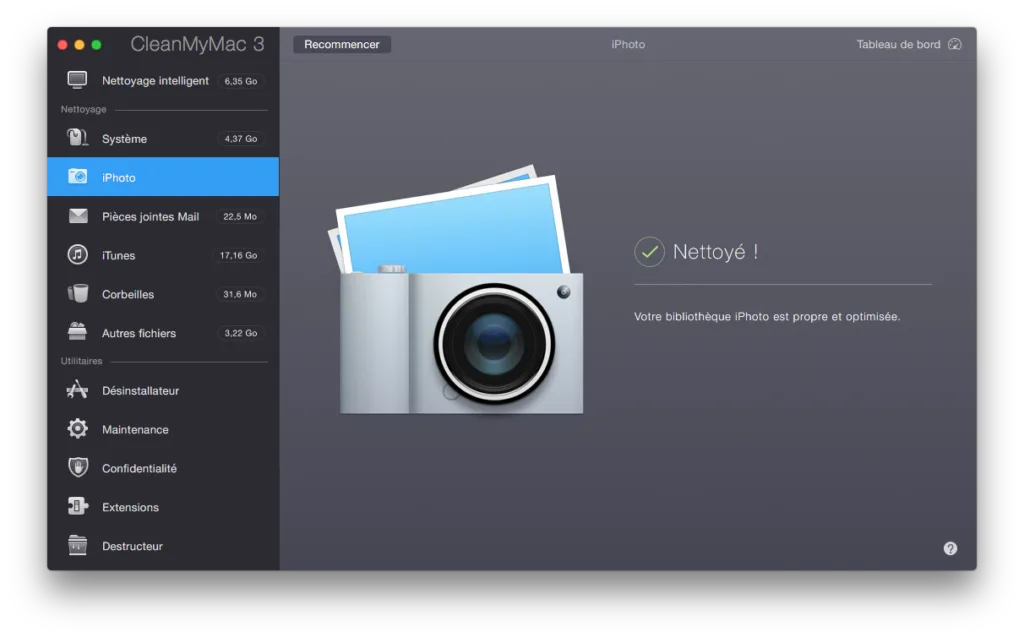Click the Utilitaires section label
This screenshot has height=638, width=1024.
pos(81,360)
